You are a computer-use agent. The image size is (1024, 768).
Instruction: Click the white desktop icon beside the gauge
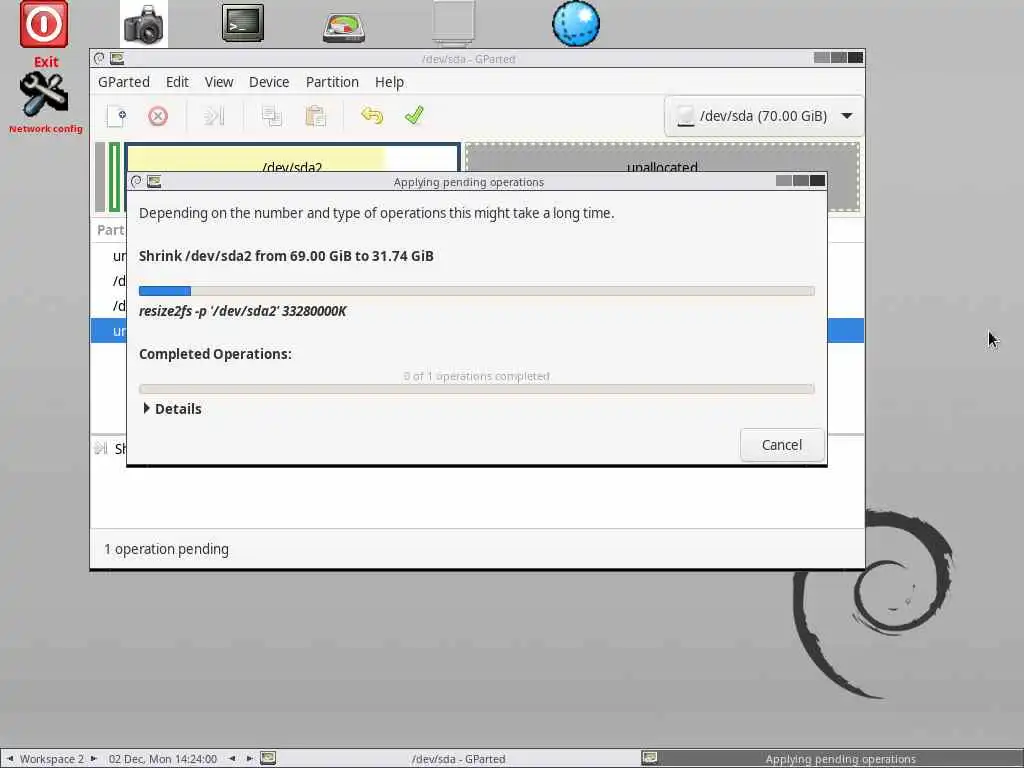pos(453,24)
